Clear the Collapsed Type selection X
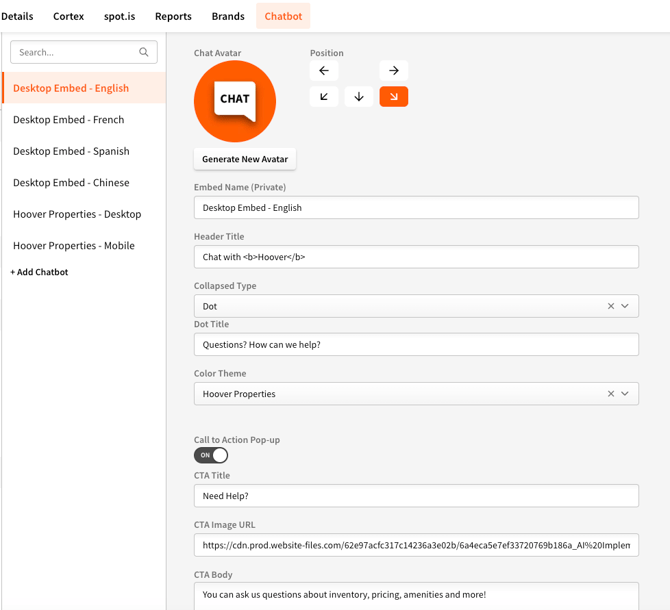The height and width of the screenshot is (610, 670). click(x=611, y=306)
